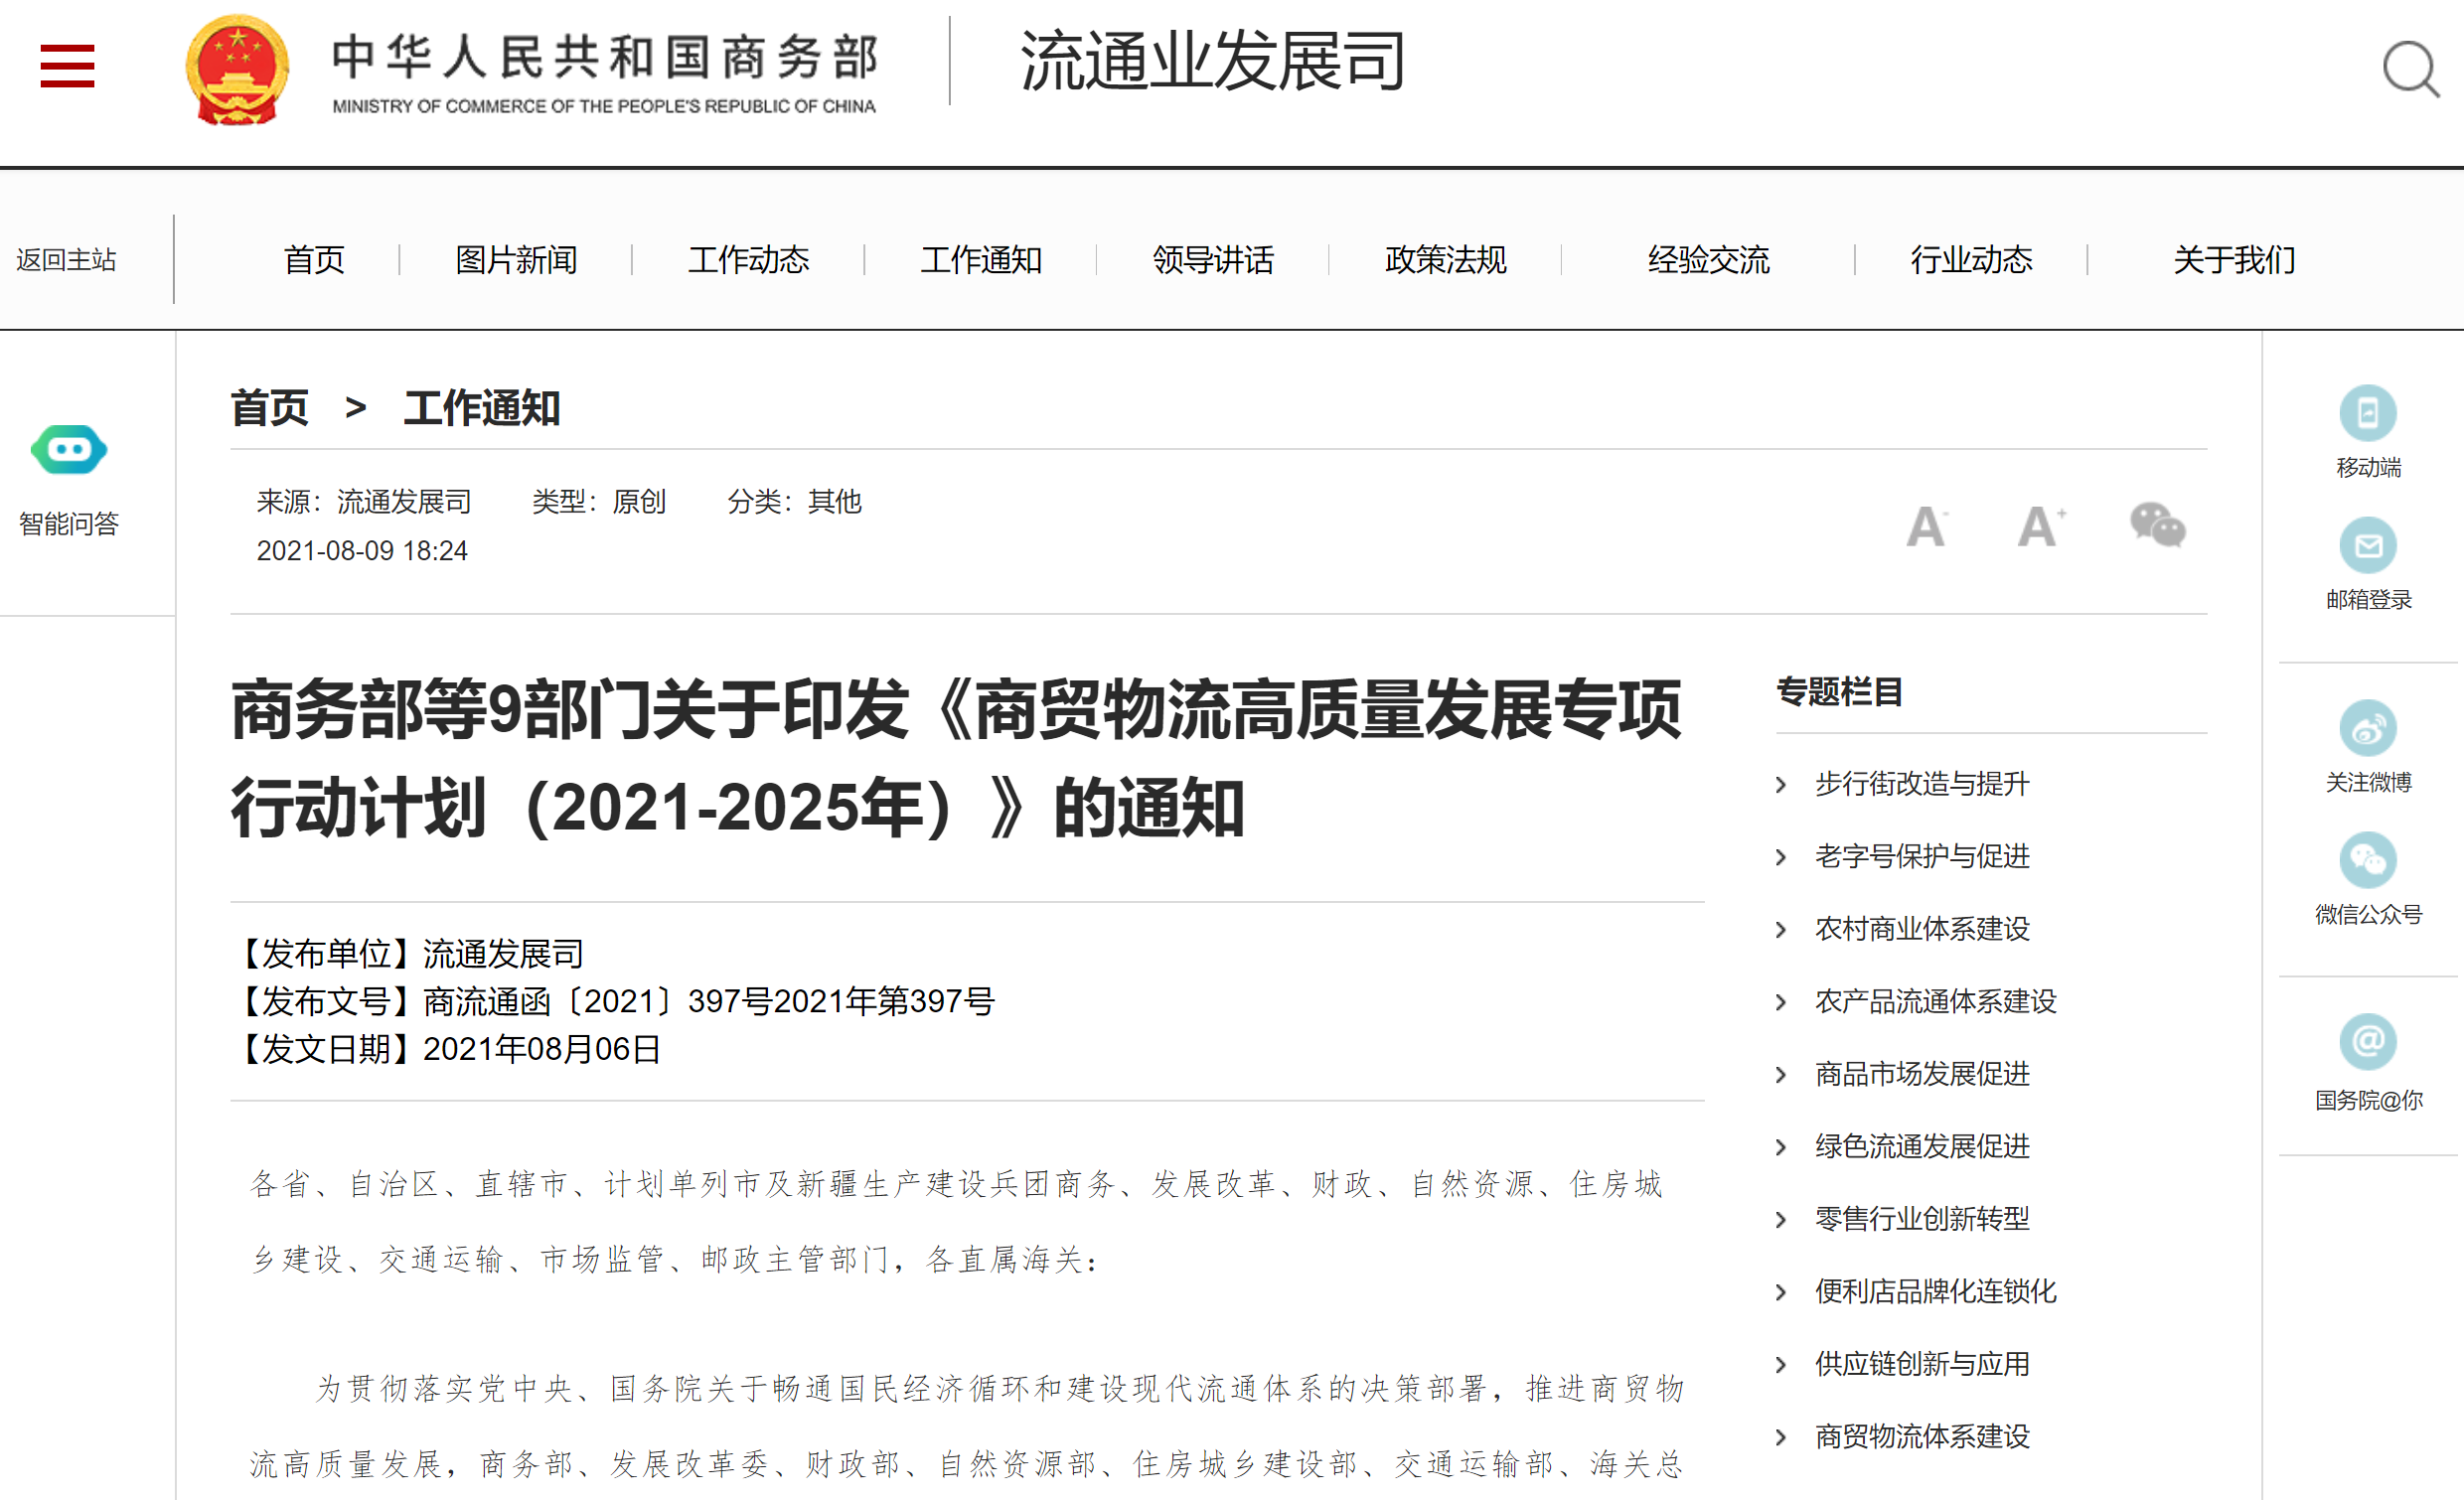Expand chevron beside 商贸物流体系建设
2464x1500 pixels.
point(1781,1437)
